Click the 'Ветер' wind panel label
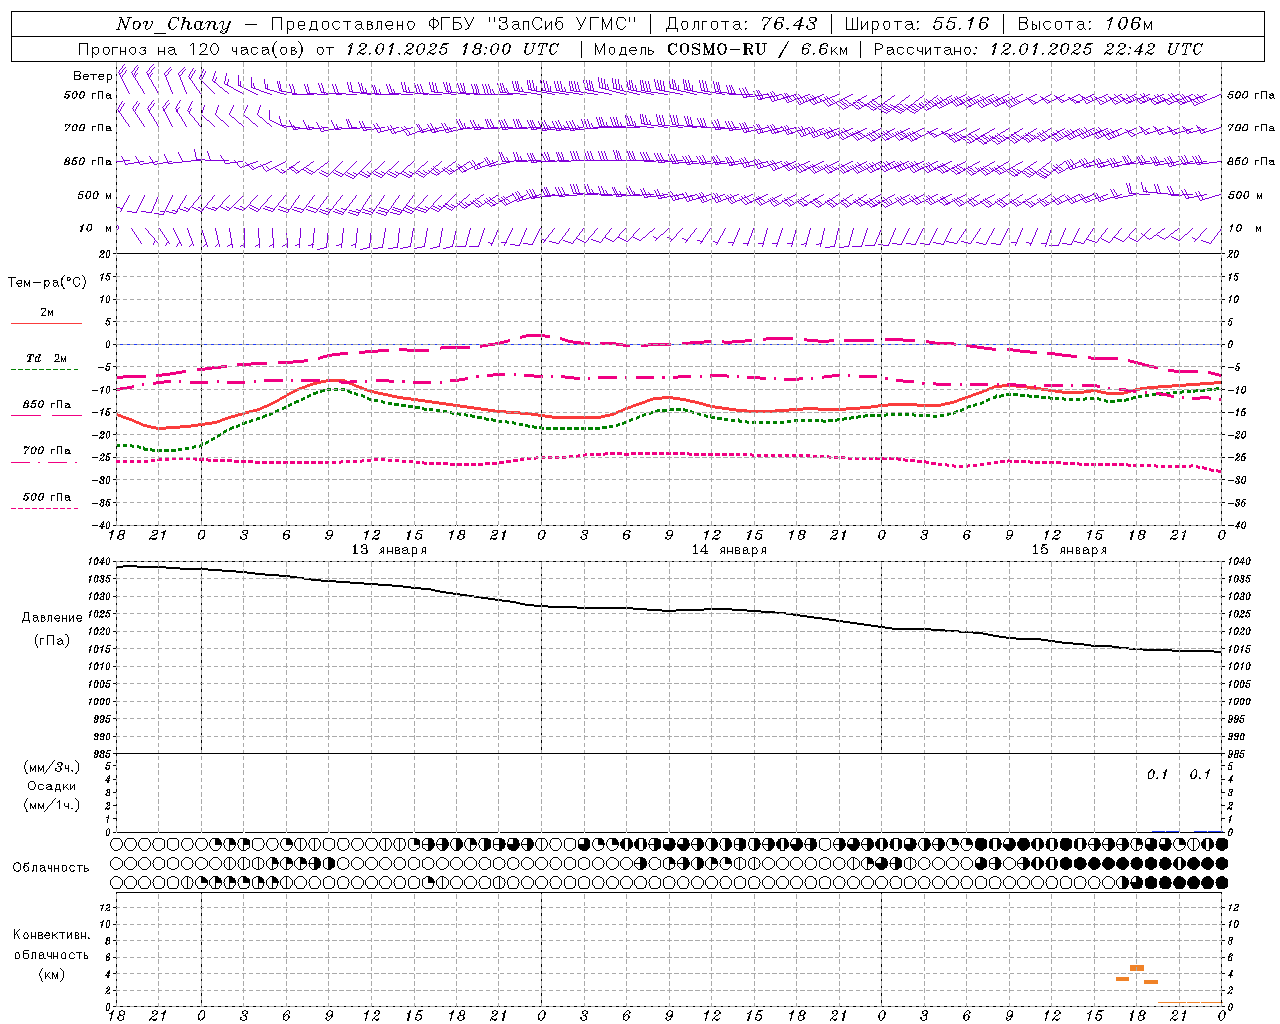 [92, 76]
